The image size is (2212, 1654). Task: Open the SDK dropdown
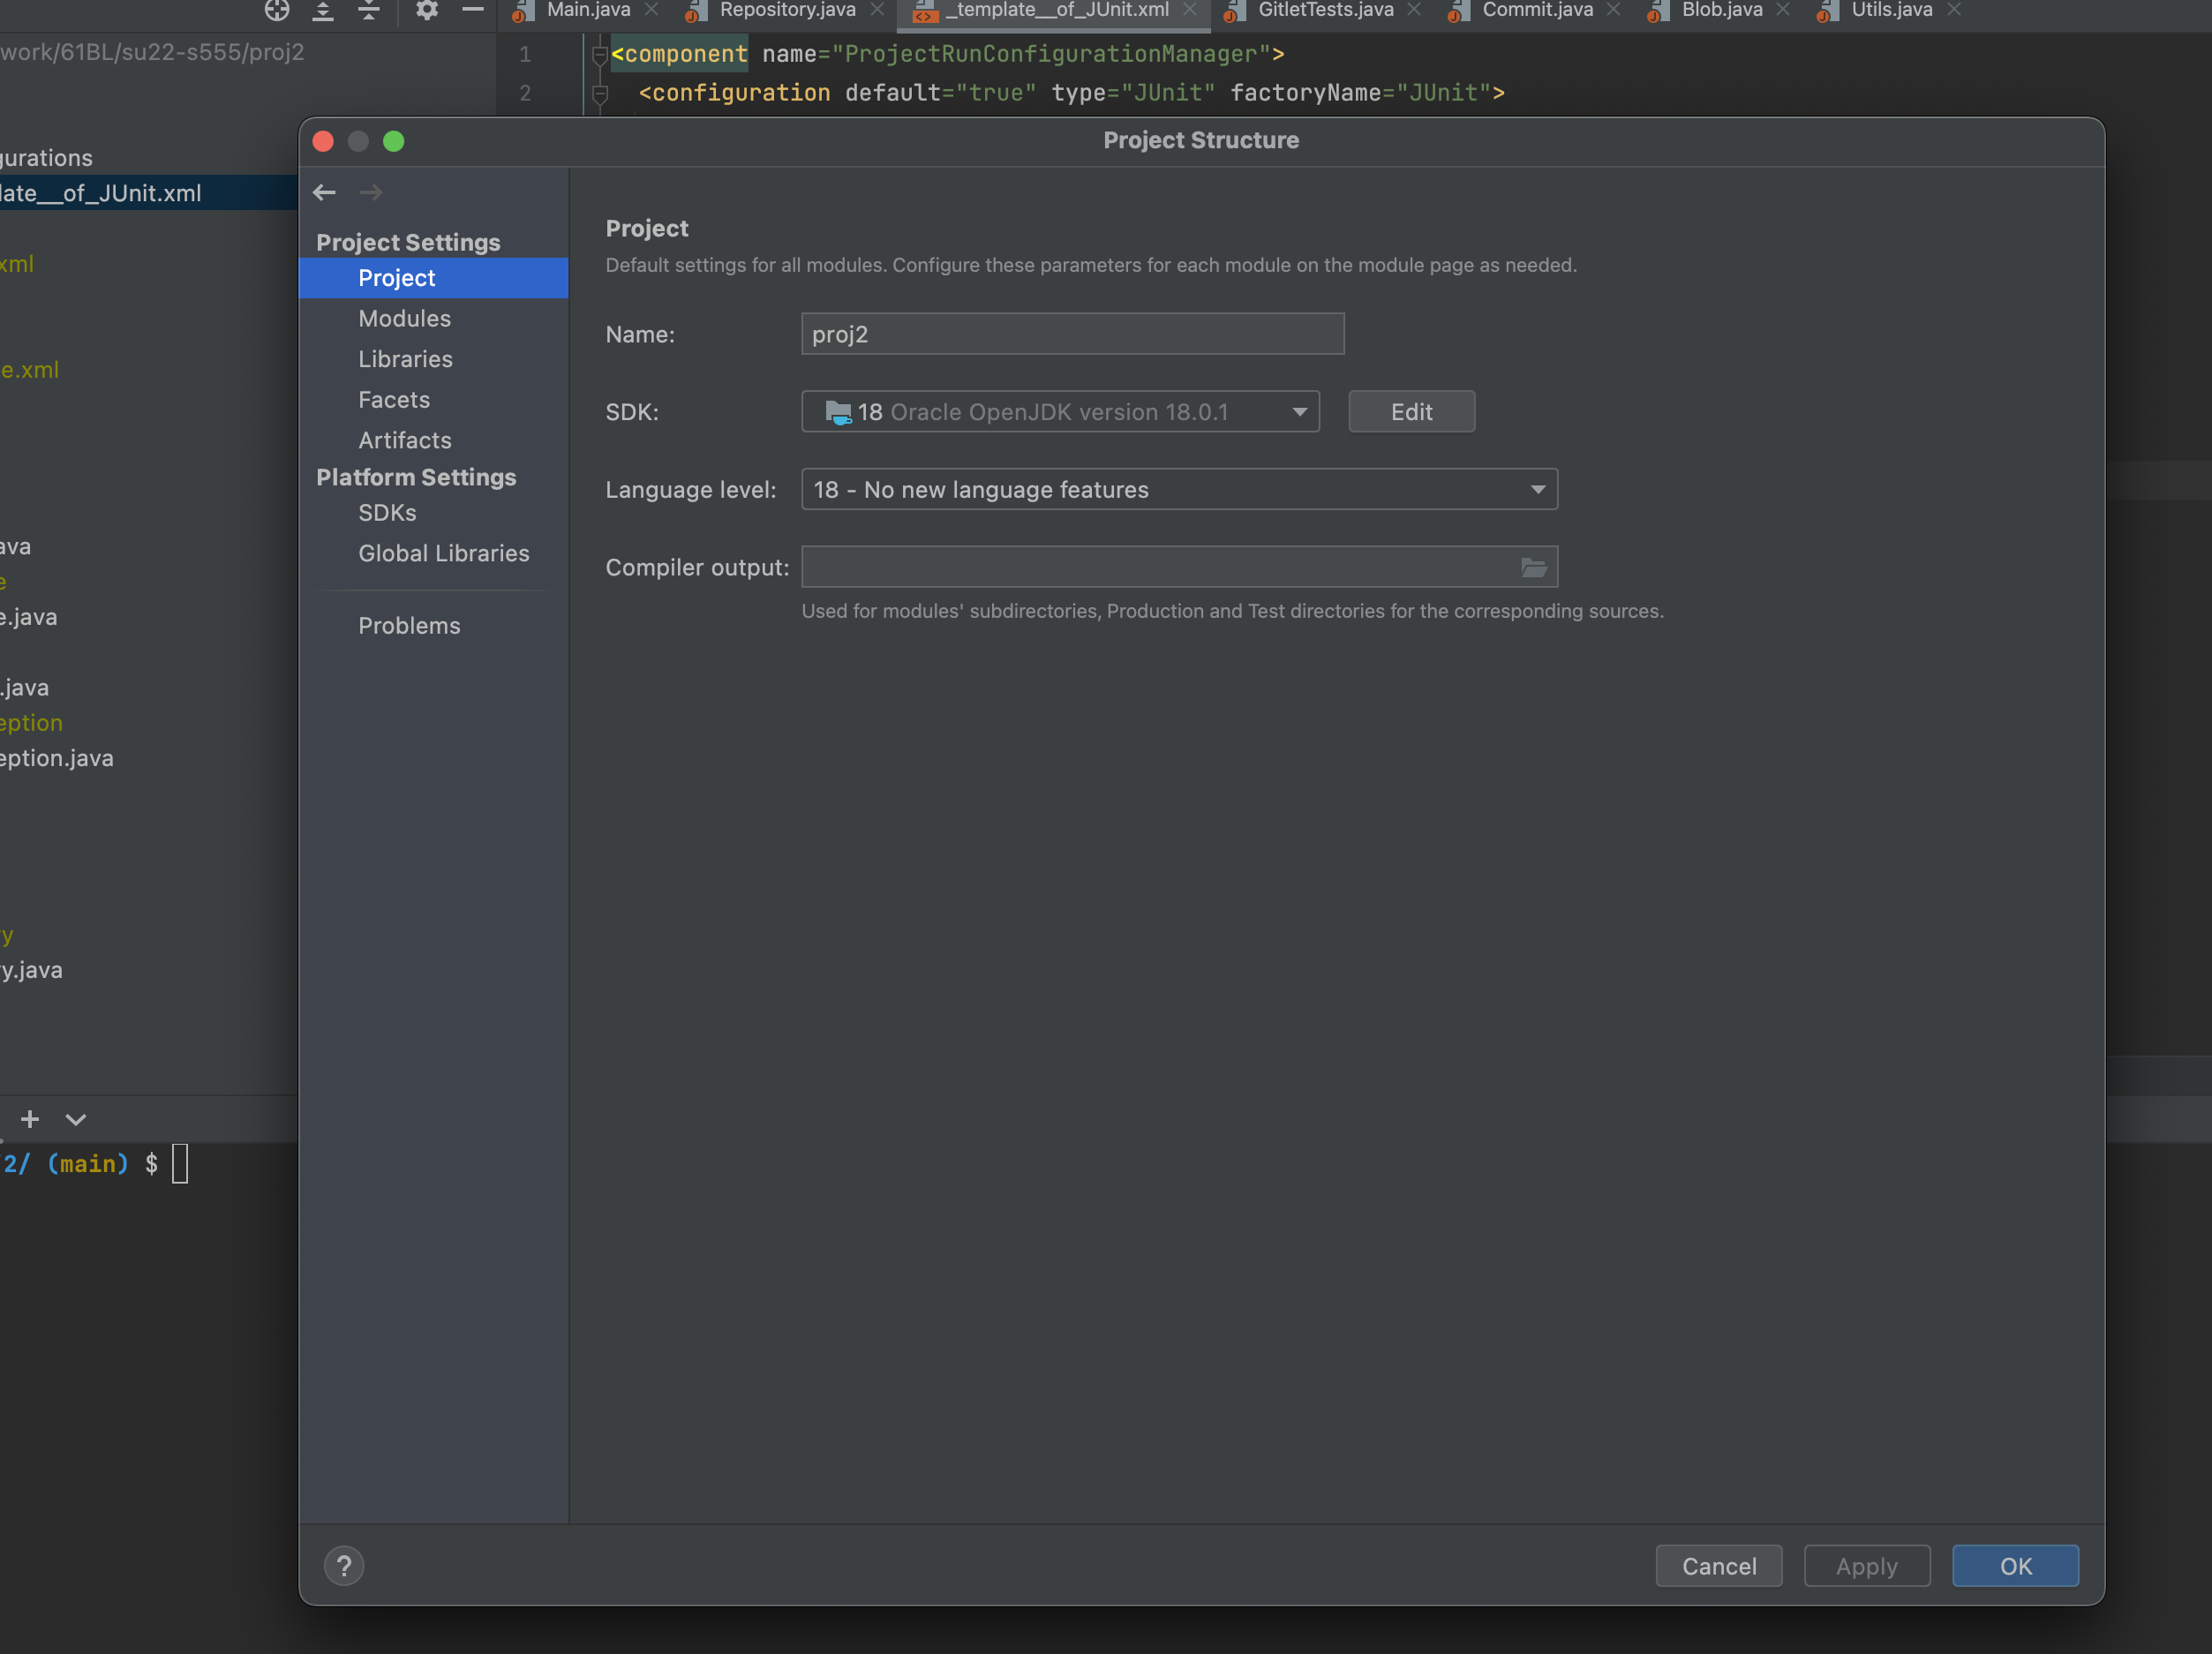(1060, 412)
